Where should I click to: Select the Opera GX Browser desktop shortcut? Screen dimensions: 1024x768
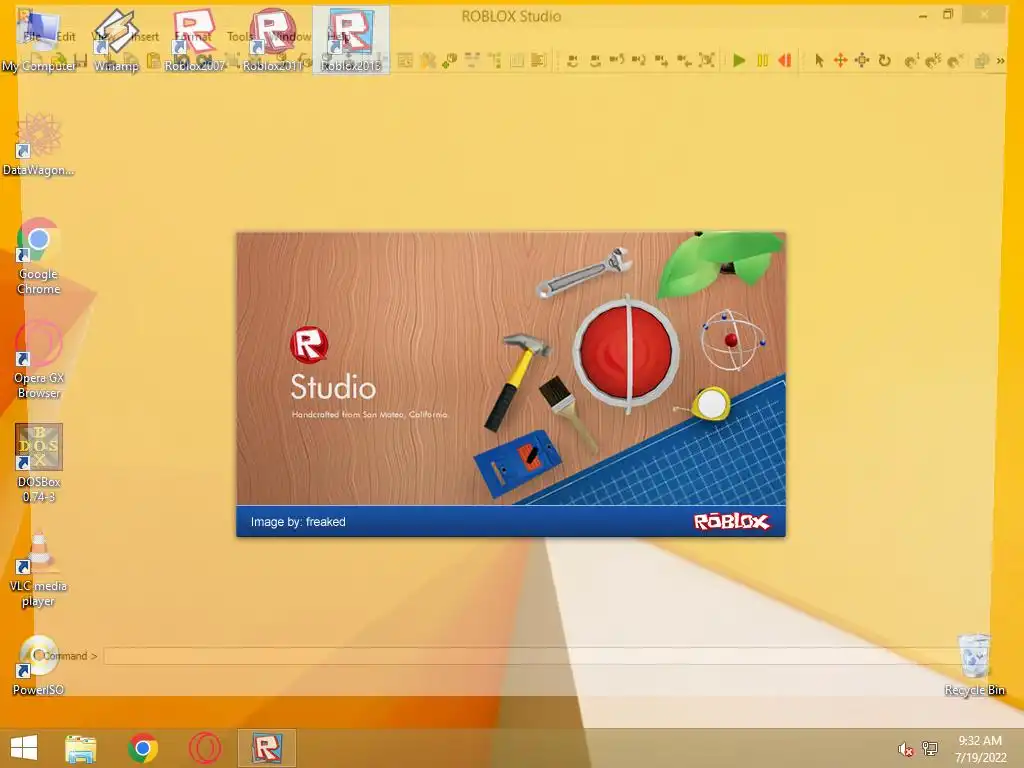point(39,359)
